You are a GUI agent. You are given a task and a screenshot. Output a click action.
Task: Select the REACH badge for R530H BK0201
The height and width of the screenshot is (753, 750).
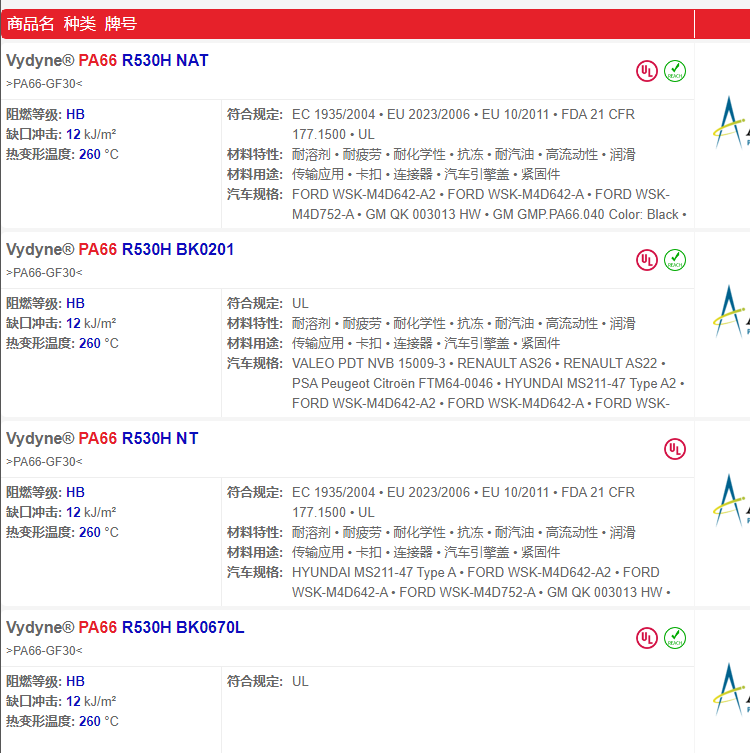click(675, 260)
